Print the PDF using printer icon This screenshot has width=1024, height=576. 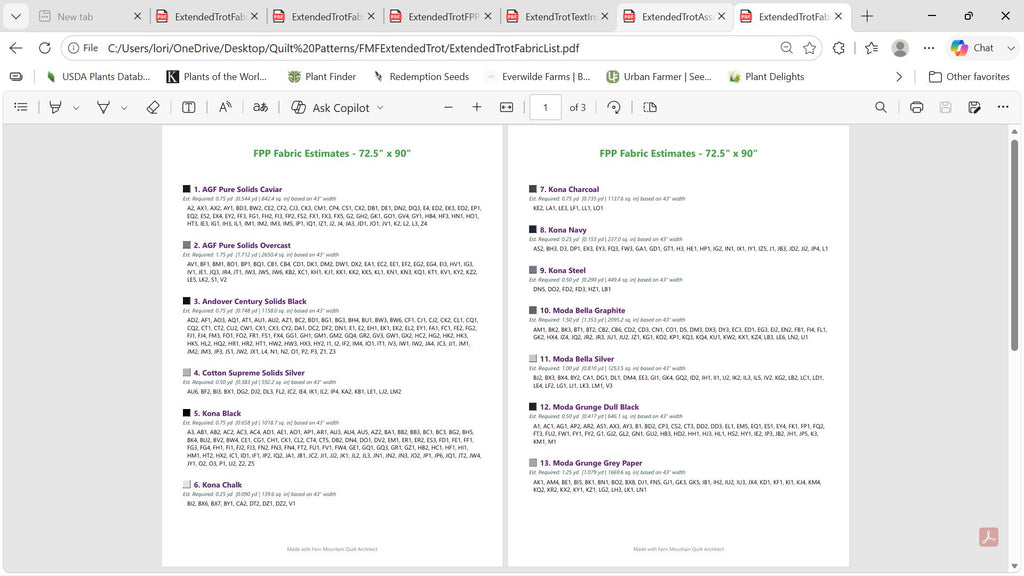point(917,107)
